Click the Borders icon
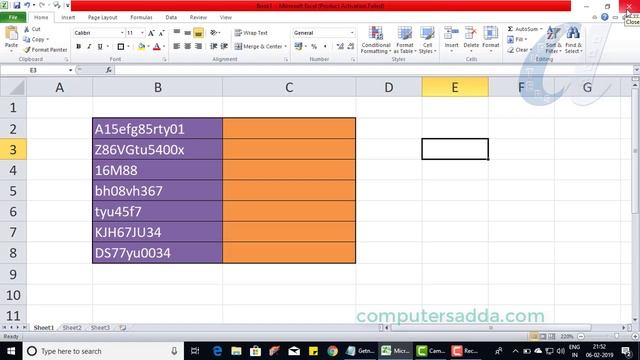The image size is (640, 360). coord(121,47)
